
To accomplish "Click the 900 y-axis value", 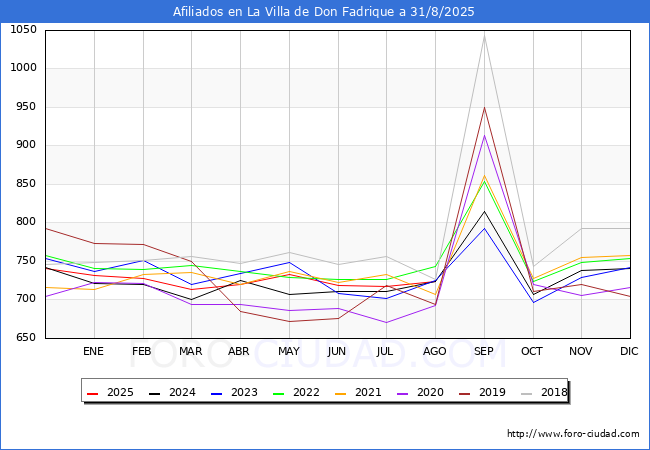I will point(27,145).
